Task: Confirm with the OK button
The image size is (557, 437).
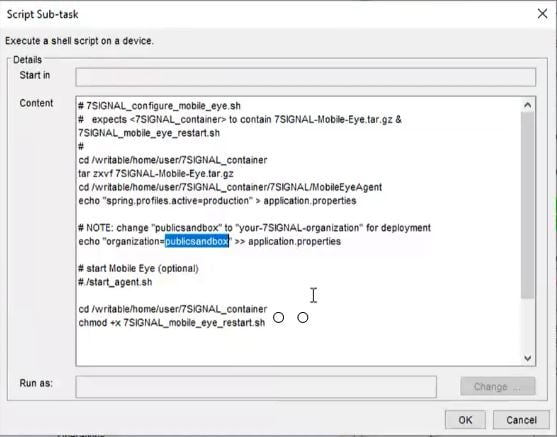Action: 465,420
